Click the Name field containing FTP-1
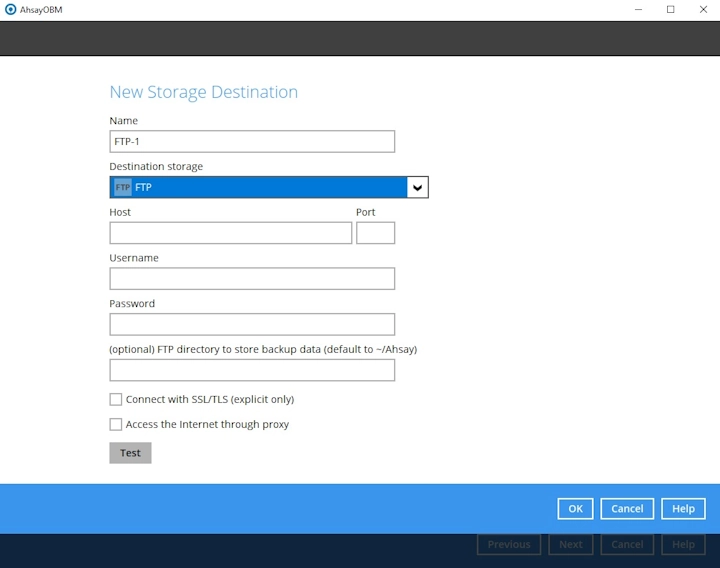This screenshot has height=568, width=720. pos(252,141)
